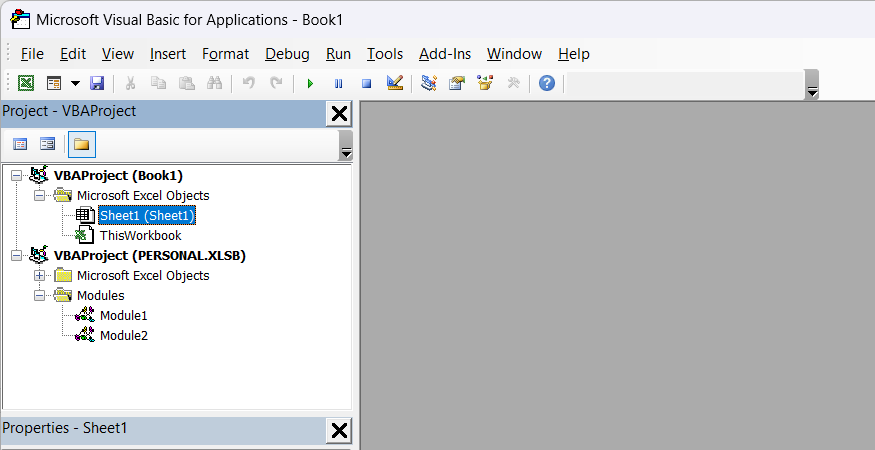This screenshot has height=450, width=875.
Task: Open Properties Window toolbar icon
Action: (x=456, y=83)
